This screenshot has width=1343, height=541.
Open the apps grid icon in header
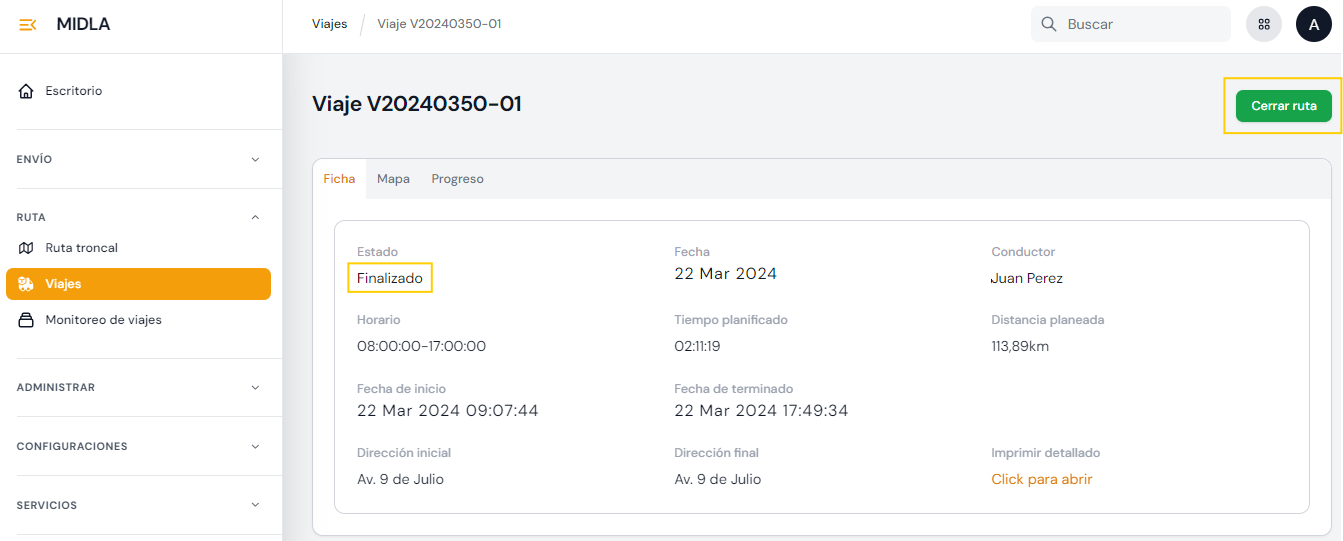1264,24
